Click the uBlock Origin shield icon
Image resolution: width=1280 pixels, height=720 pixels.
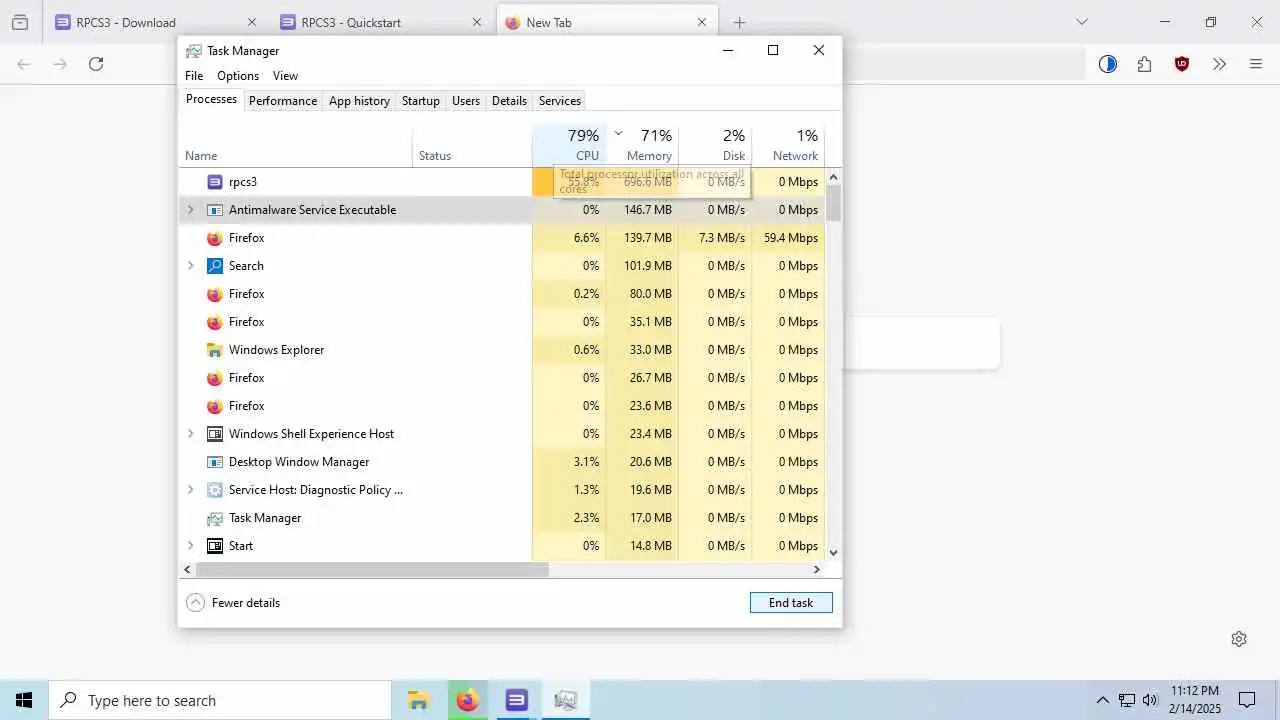tap(1182, 64)
